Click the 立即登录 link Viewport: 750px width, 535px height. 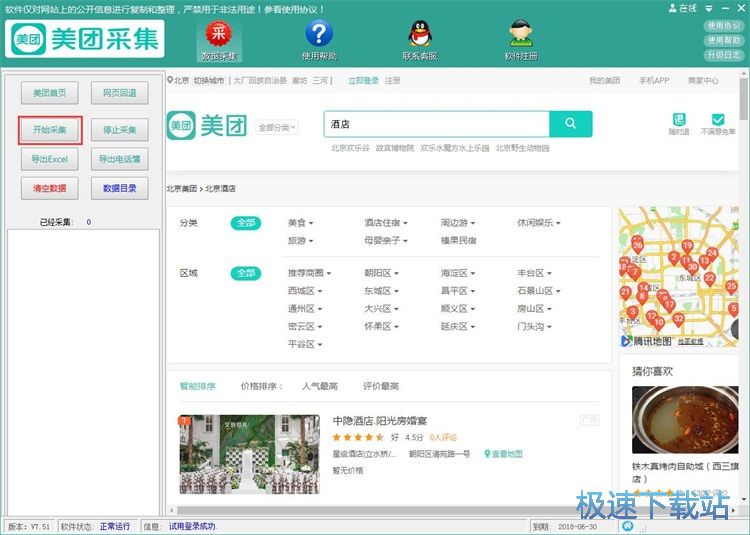[363, 80]
